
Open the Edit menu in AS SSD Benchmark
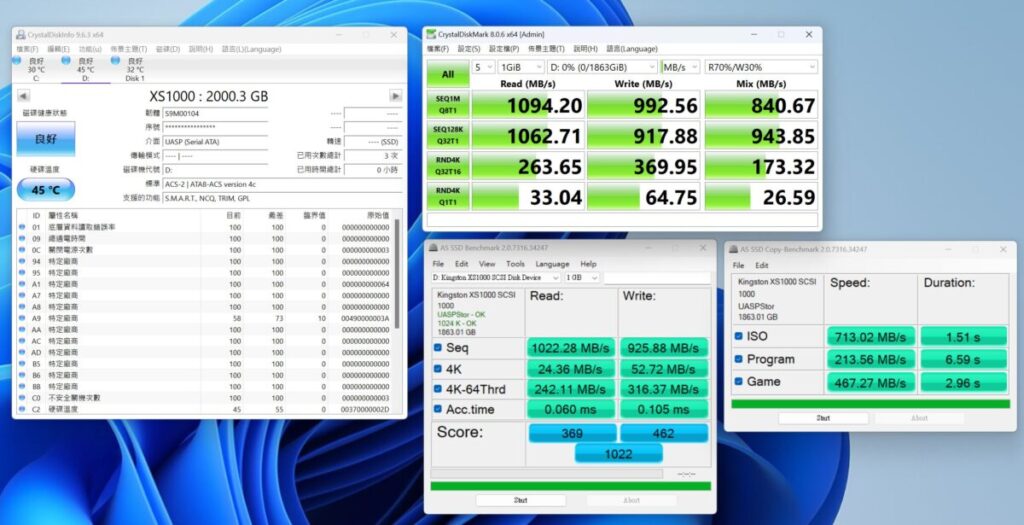coord(462,264)
